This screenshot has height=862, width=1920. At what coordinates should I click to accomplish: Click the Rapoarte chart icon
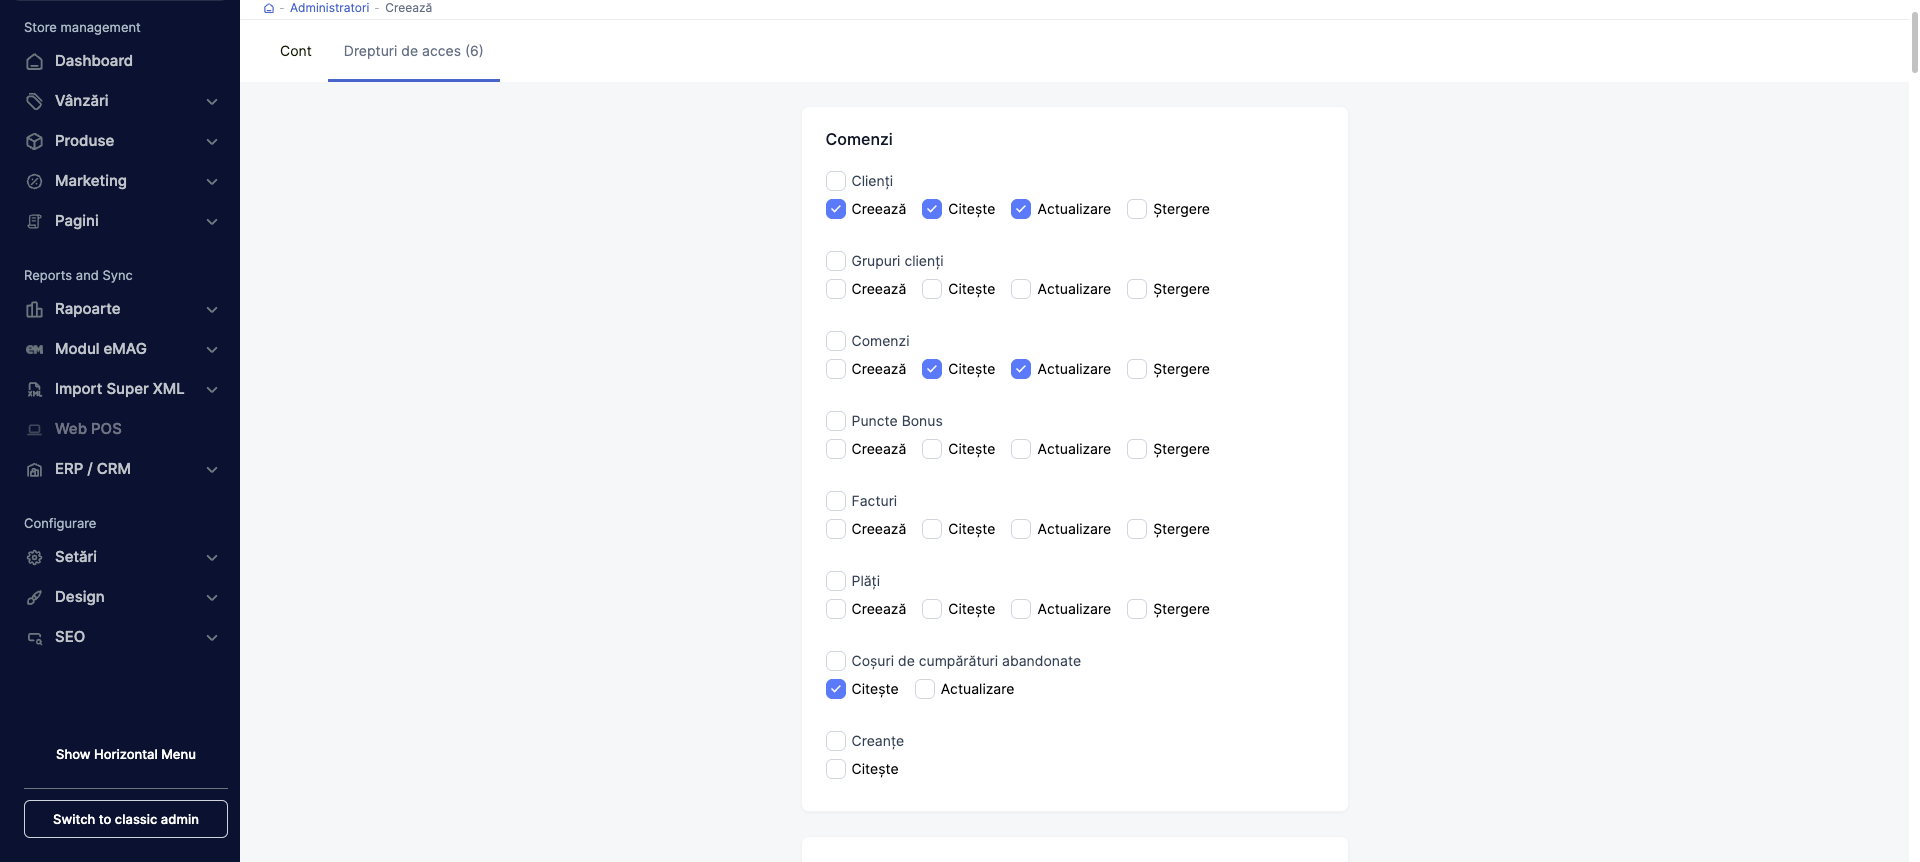(x=34, y=309)
